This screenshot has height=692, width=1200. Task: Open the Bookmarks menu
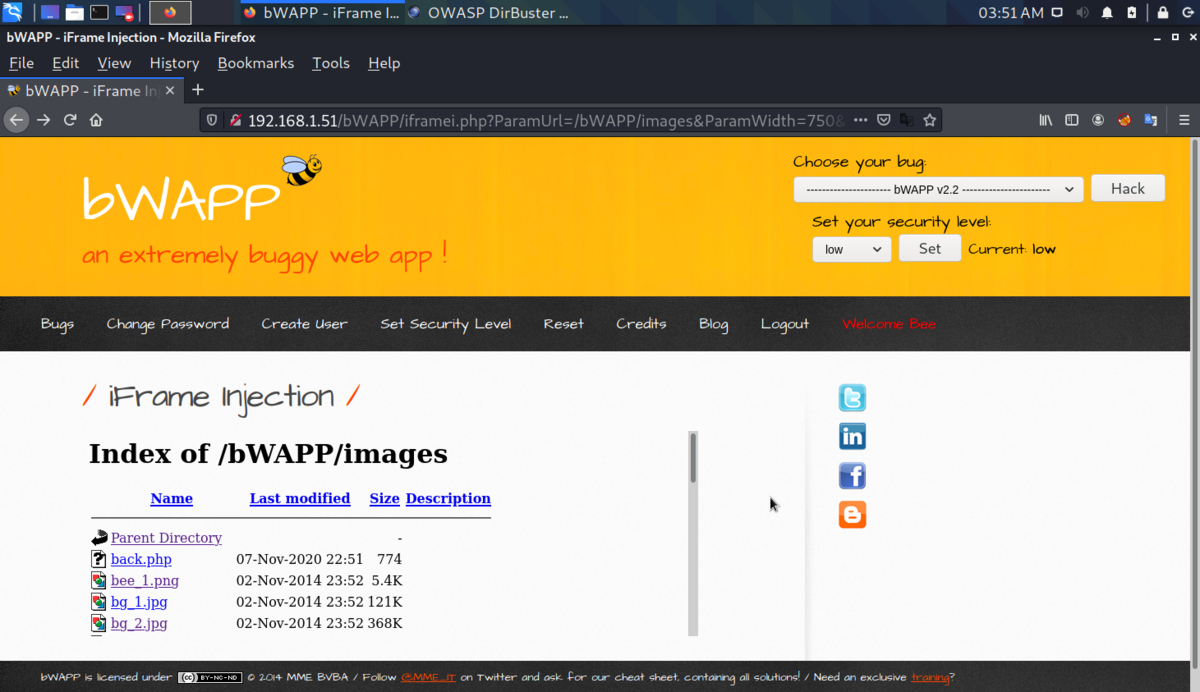coord(255,63)
